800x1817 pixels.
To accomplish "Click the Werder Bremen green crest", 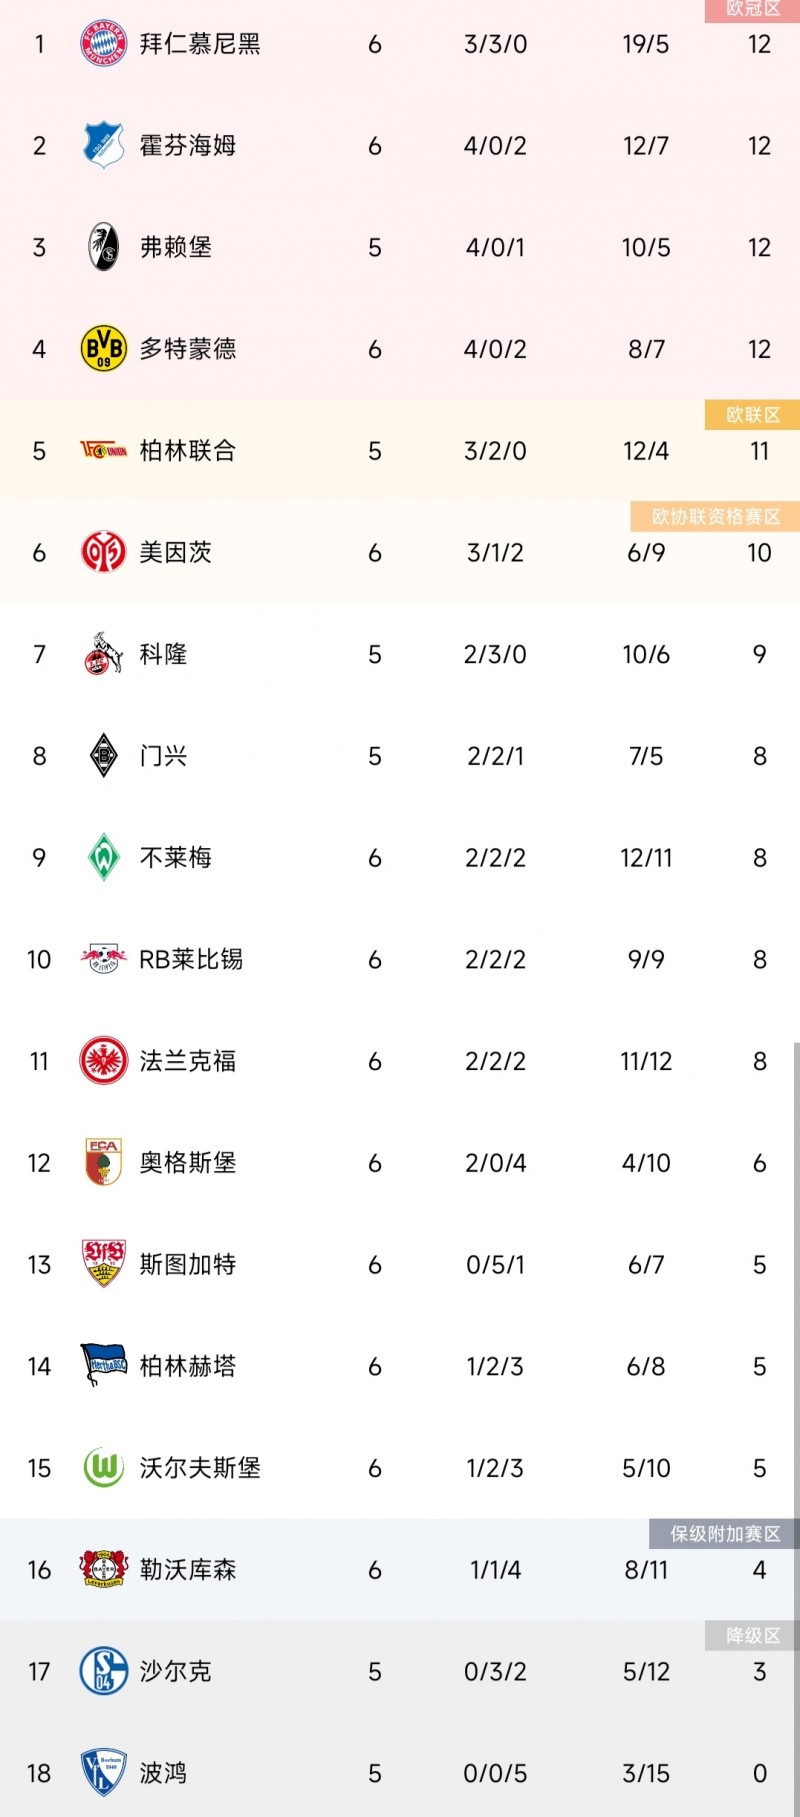I will click(x=103, y=855).
